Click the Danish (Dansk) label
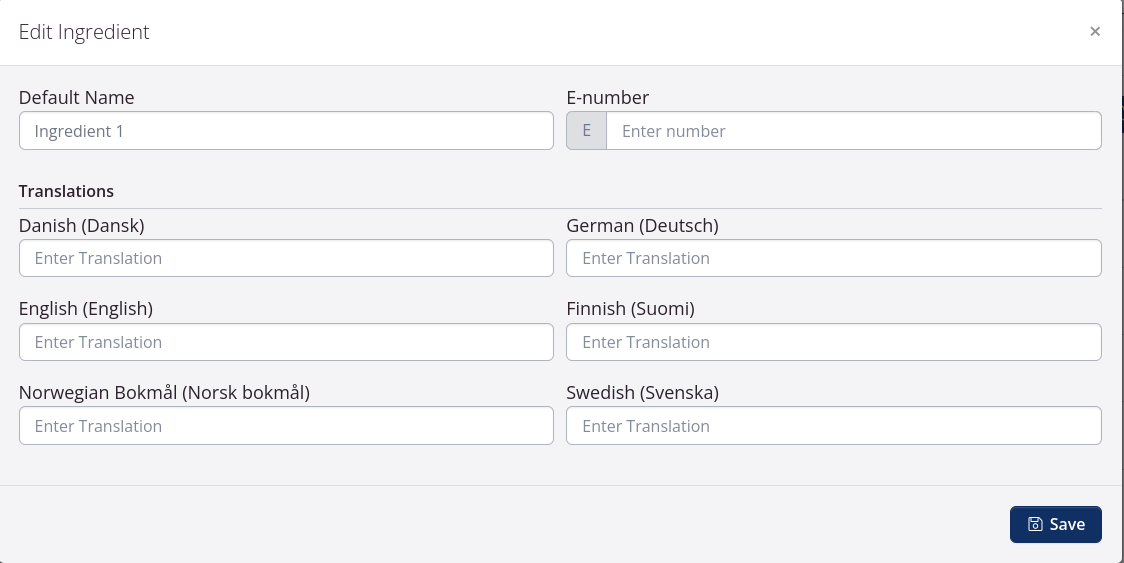The height and width of the screenshot is (563, 1124). (x=81, y=226)
